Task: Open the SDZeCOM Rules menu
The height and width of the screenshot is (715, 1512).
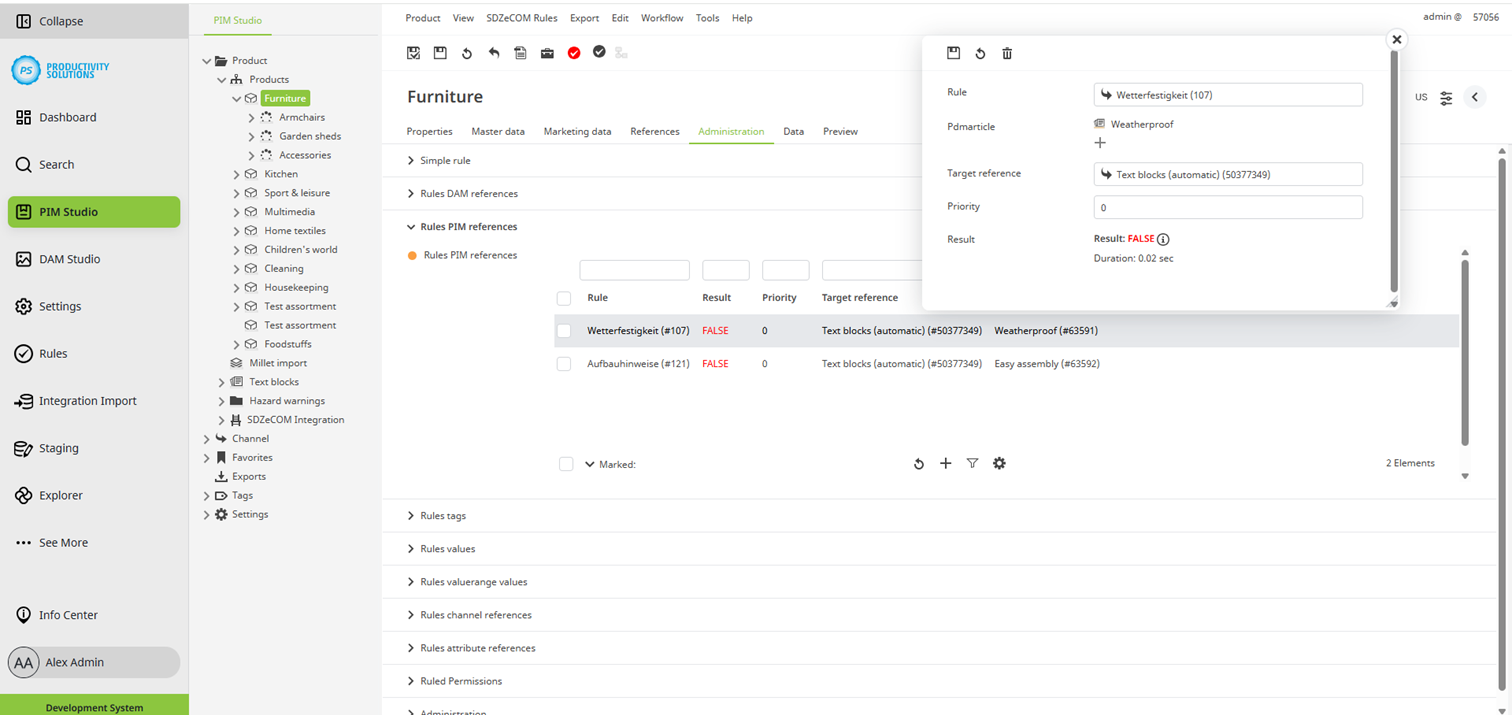Action: coord(521,18)
